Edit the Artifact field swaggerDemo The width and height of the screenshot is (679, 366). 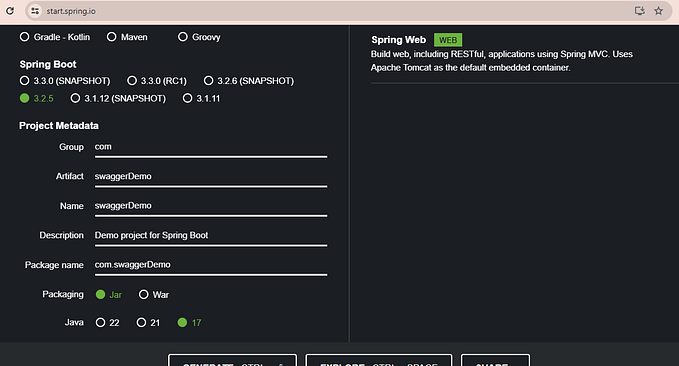211,177
